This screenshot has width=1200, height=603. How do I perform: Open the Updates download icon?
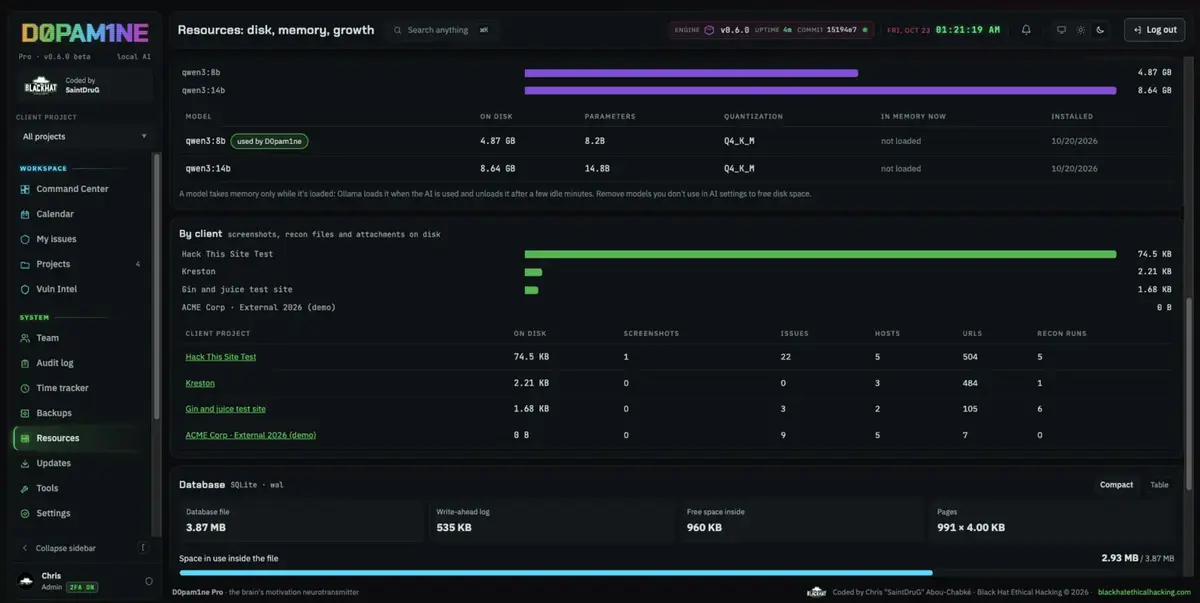(x=26, y=463)
